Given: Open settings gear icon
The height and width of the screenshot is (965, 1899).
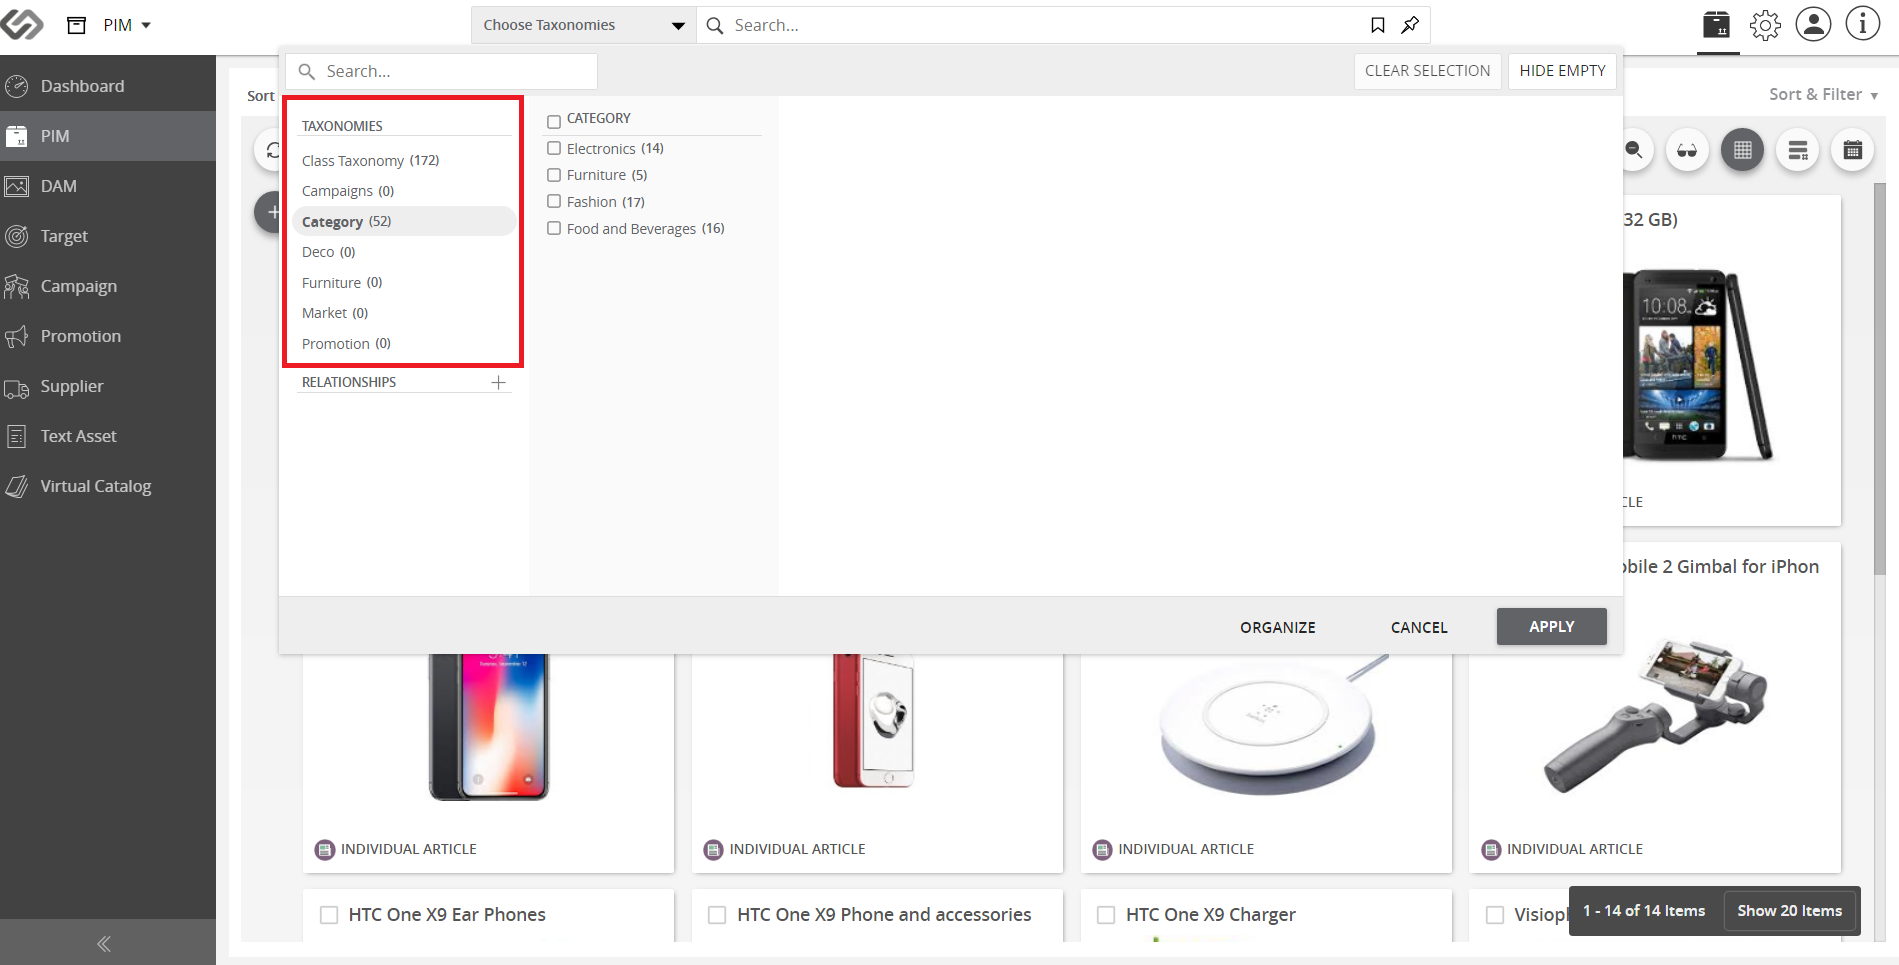Looking at the screenshot, I should coord(1765,25).
